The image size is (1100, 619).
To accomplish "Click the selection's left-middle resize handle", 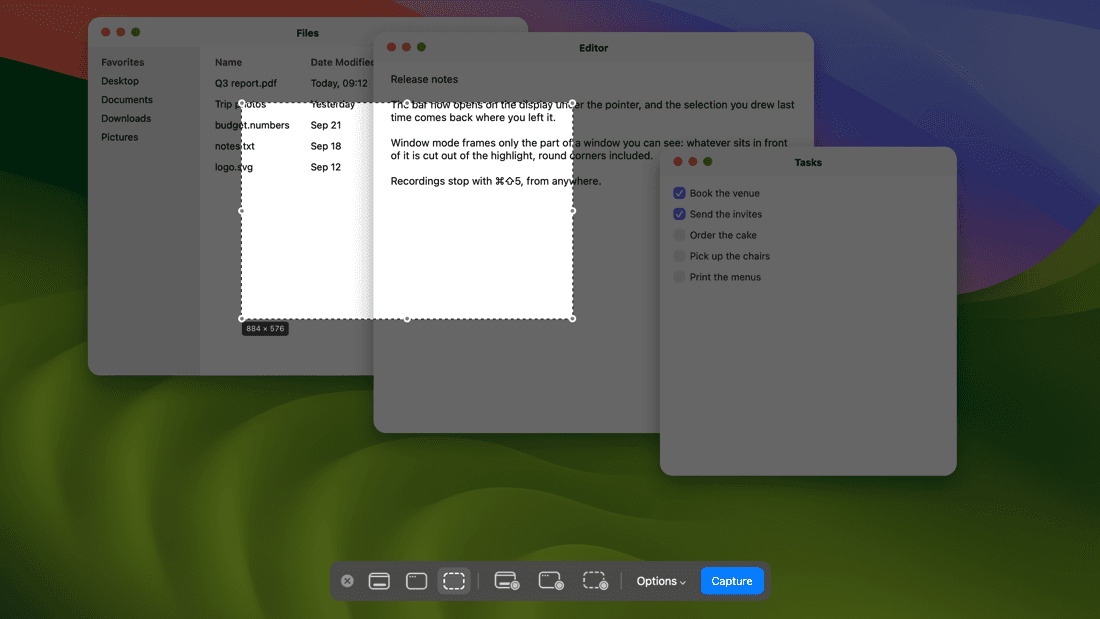I will pyautogui.click(x=242, y=211).
